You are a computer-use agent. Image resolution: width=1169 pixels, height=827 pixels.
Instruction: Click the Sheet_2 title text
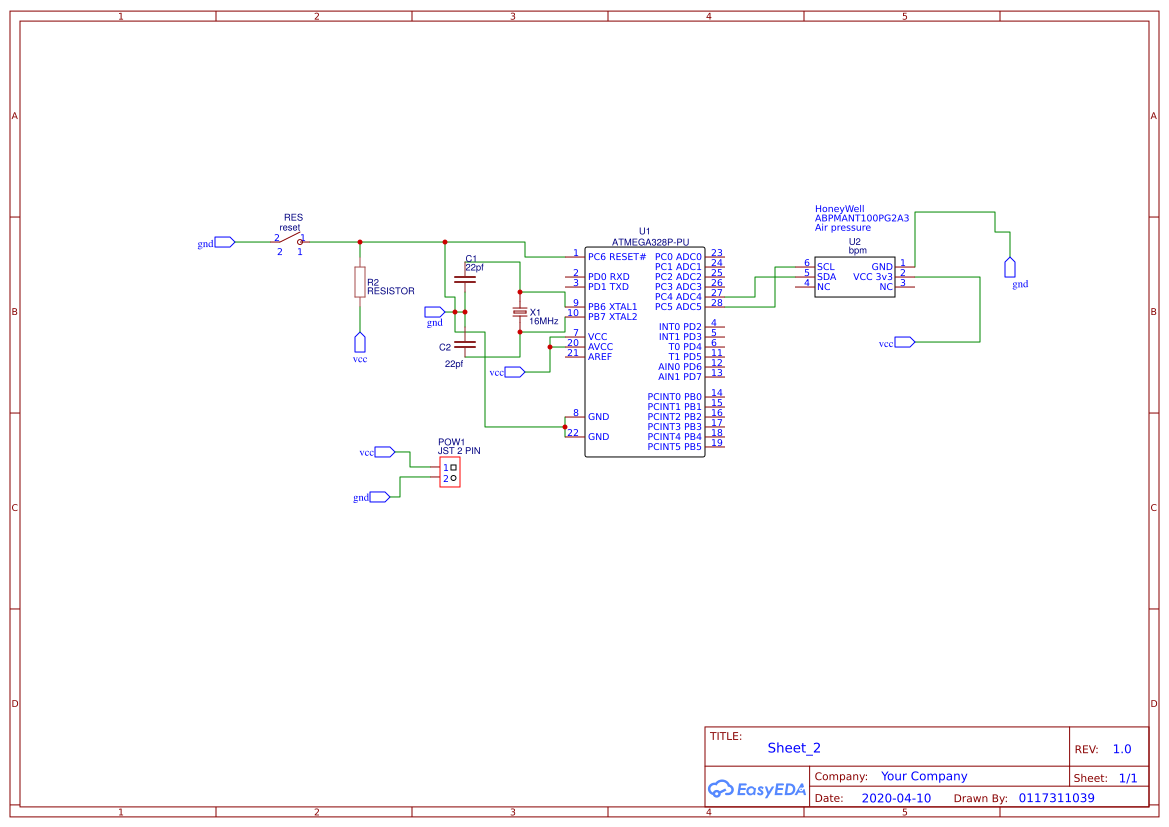(793, 747)
